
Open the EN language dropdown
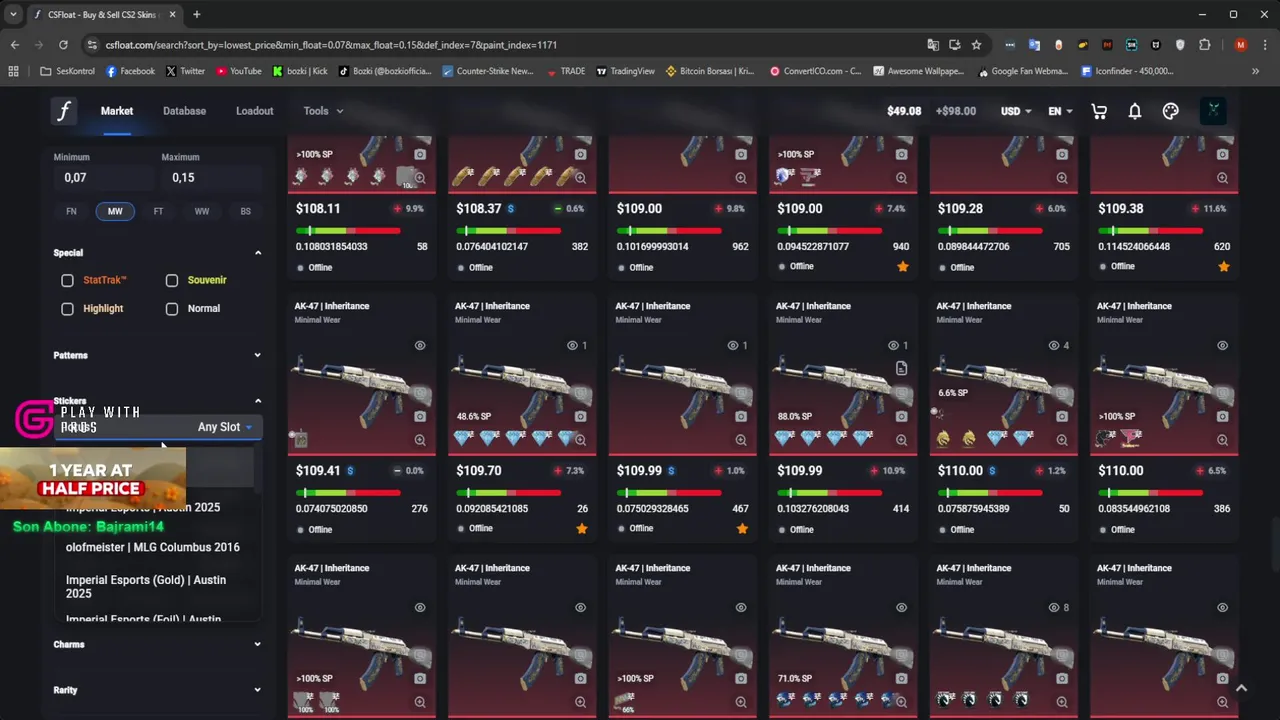pyautogui.click(x=1060, y=111)
